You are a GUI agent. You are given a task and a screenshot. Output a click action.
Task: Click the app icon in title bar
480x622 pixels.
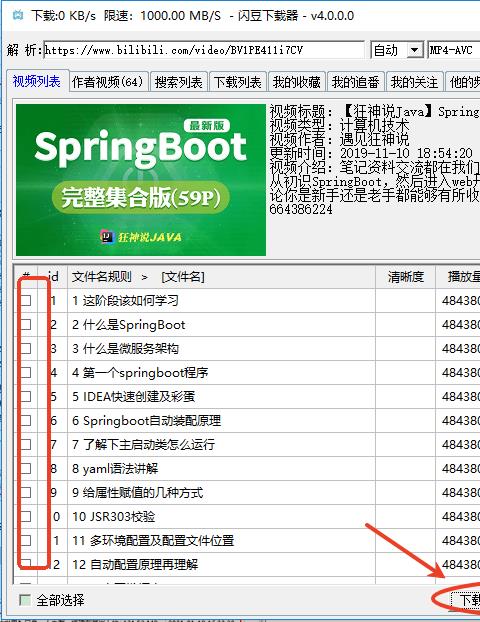tap(17, 15)
